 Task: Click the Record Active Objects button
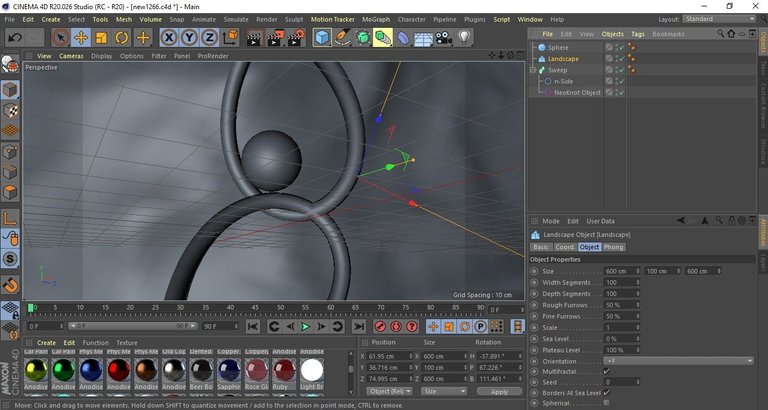click(380, 326)
